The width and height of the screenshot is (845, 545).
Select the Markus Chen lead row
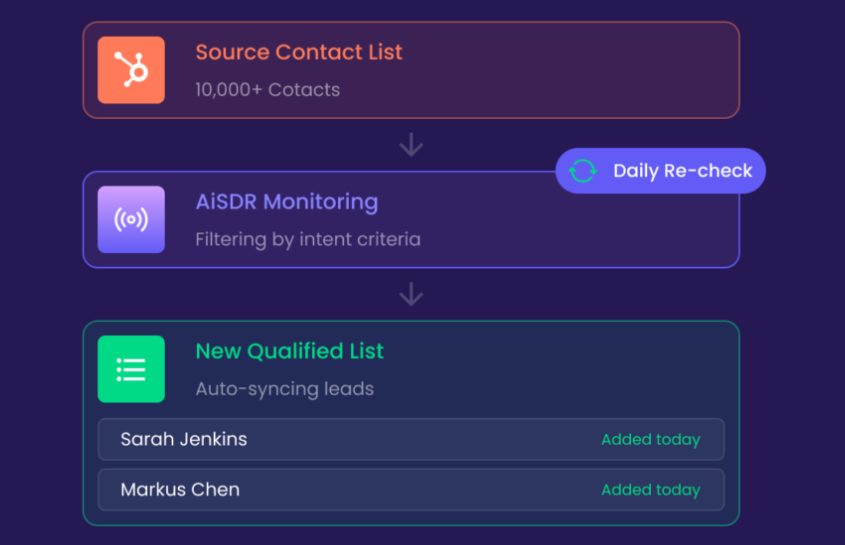point(411,489)
